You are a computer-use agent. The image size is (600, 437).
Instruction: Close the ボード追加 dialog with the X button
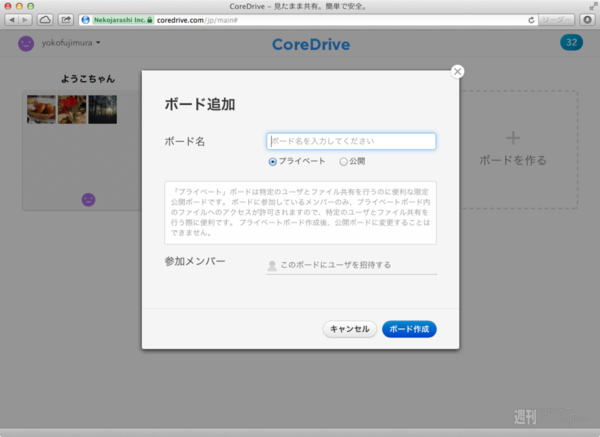(457, 72)
